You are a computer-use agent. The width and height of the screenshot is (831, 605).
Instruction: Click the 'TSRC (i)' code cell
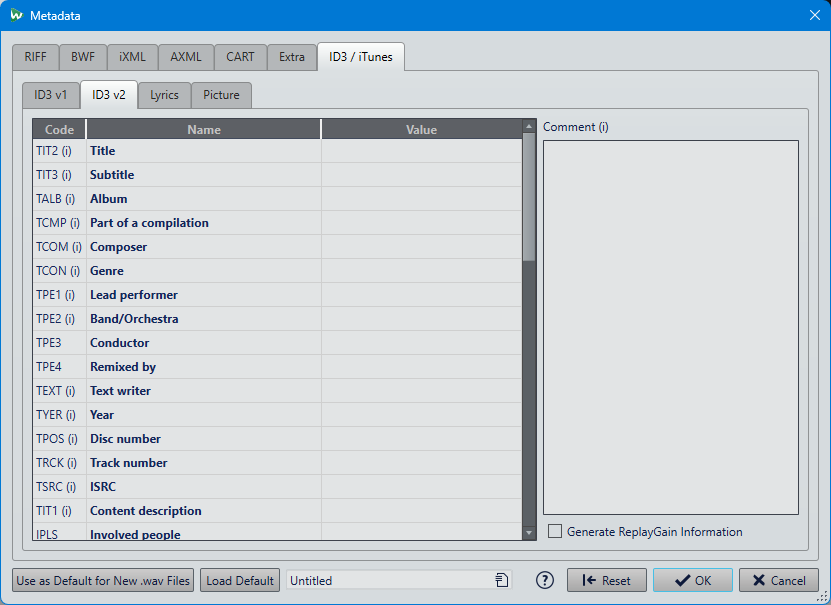[x=59, y=487]
